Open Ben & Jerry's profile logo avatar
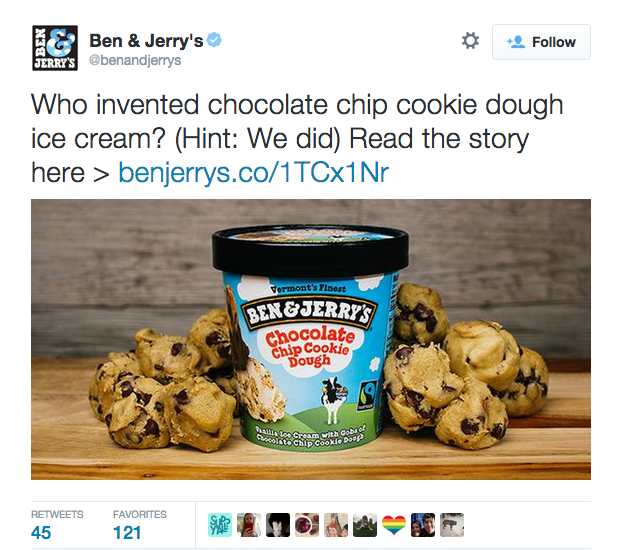This screenshot has width=623, height=550. (x=55, y=48)
